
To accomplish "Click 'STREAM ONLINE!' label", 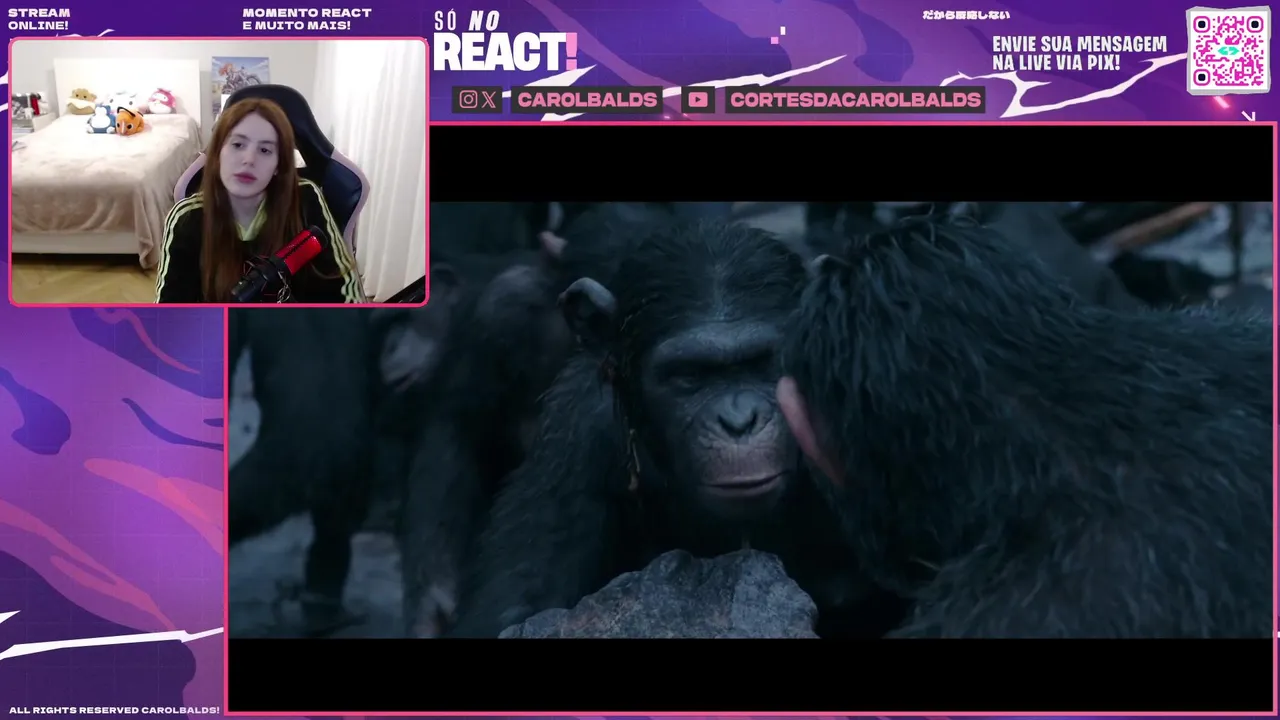I will (x=39, y=19).
